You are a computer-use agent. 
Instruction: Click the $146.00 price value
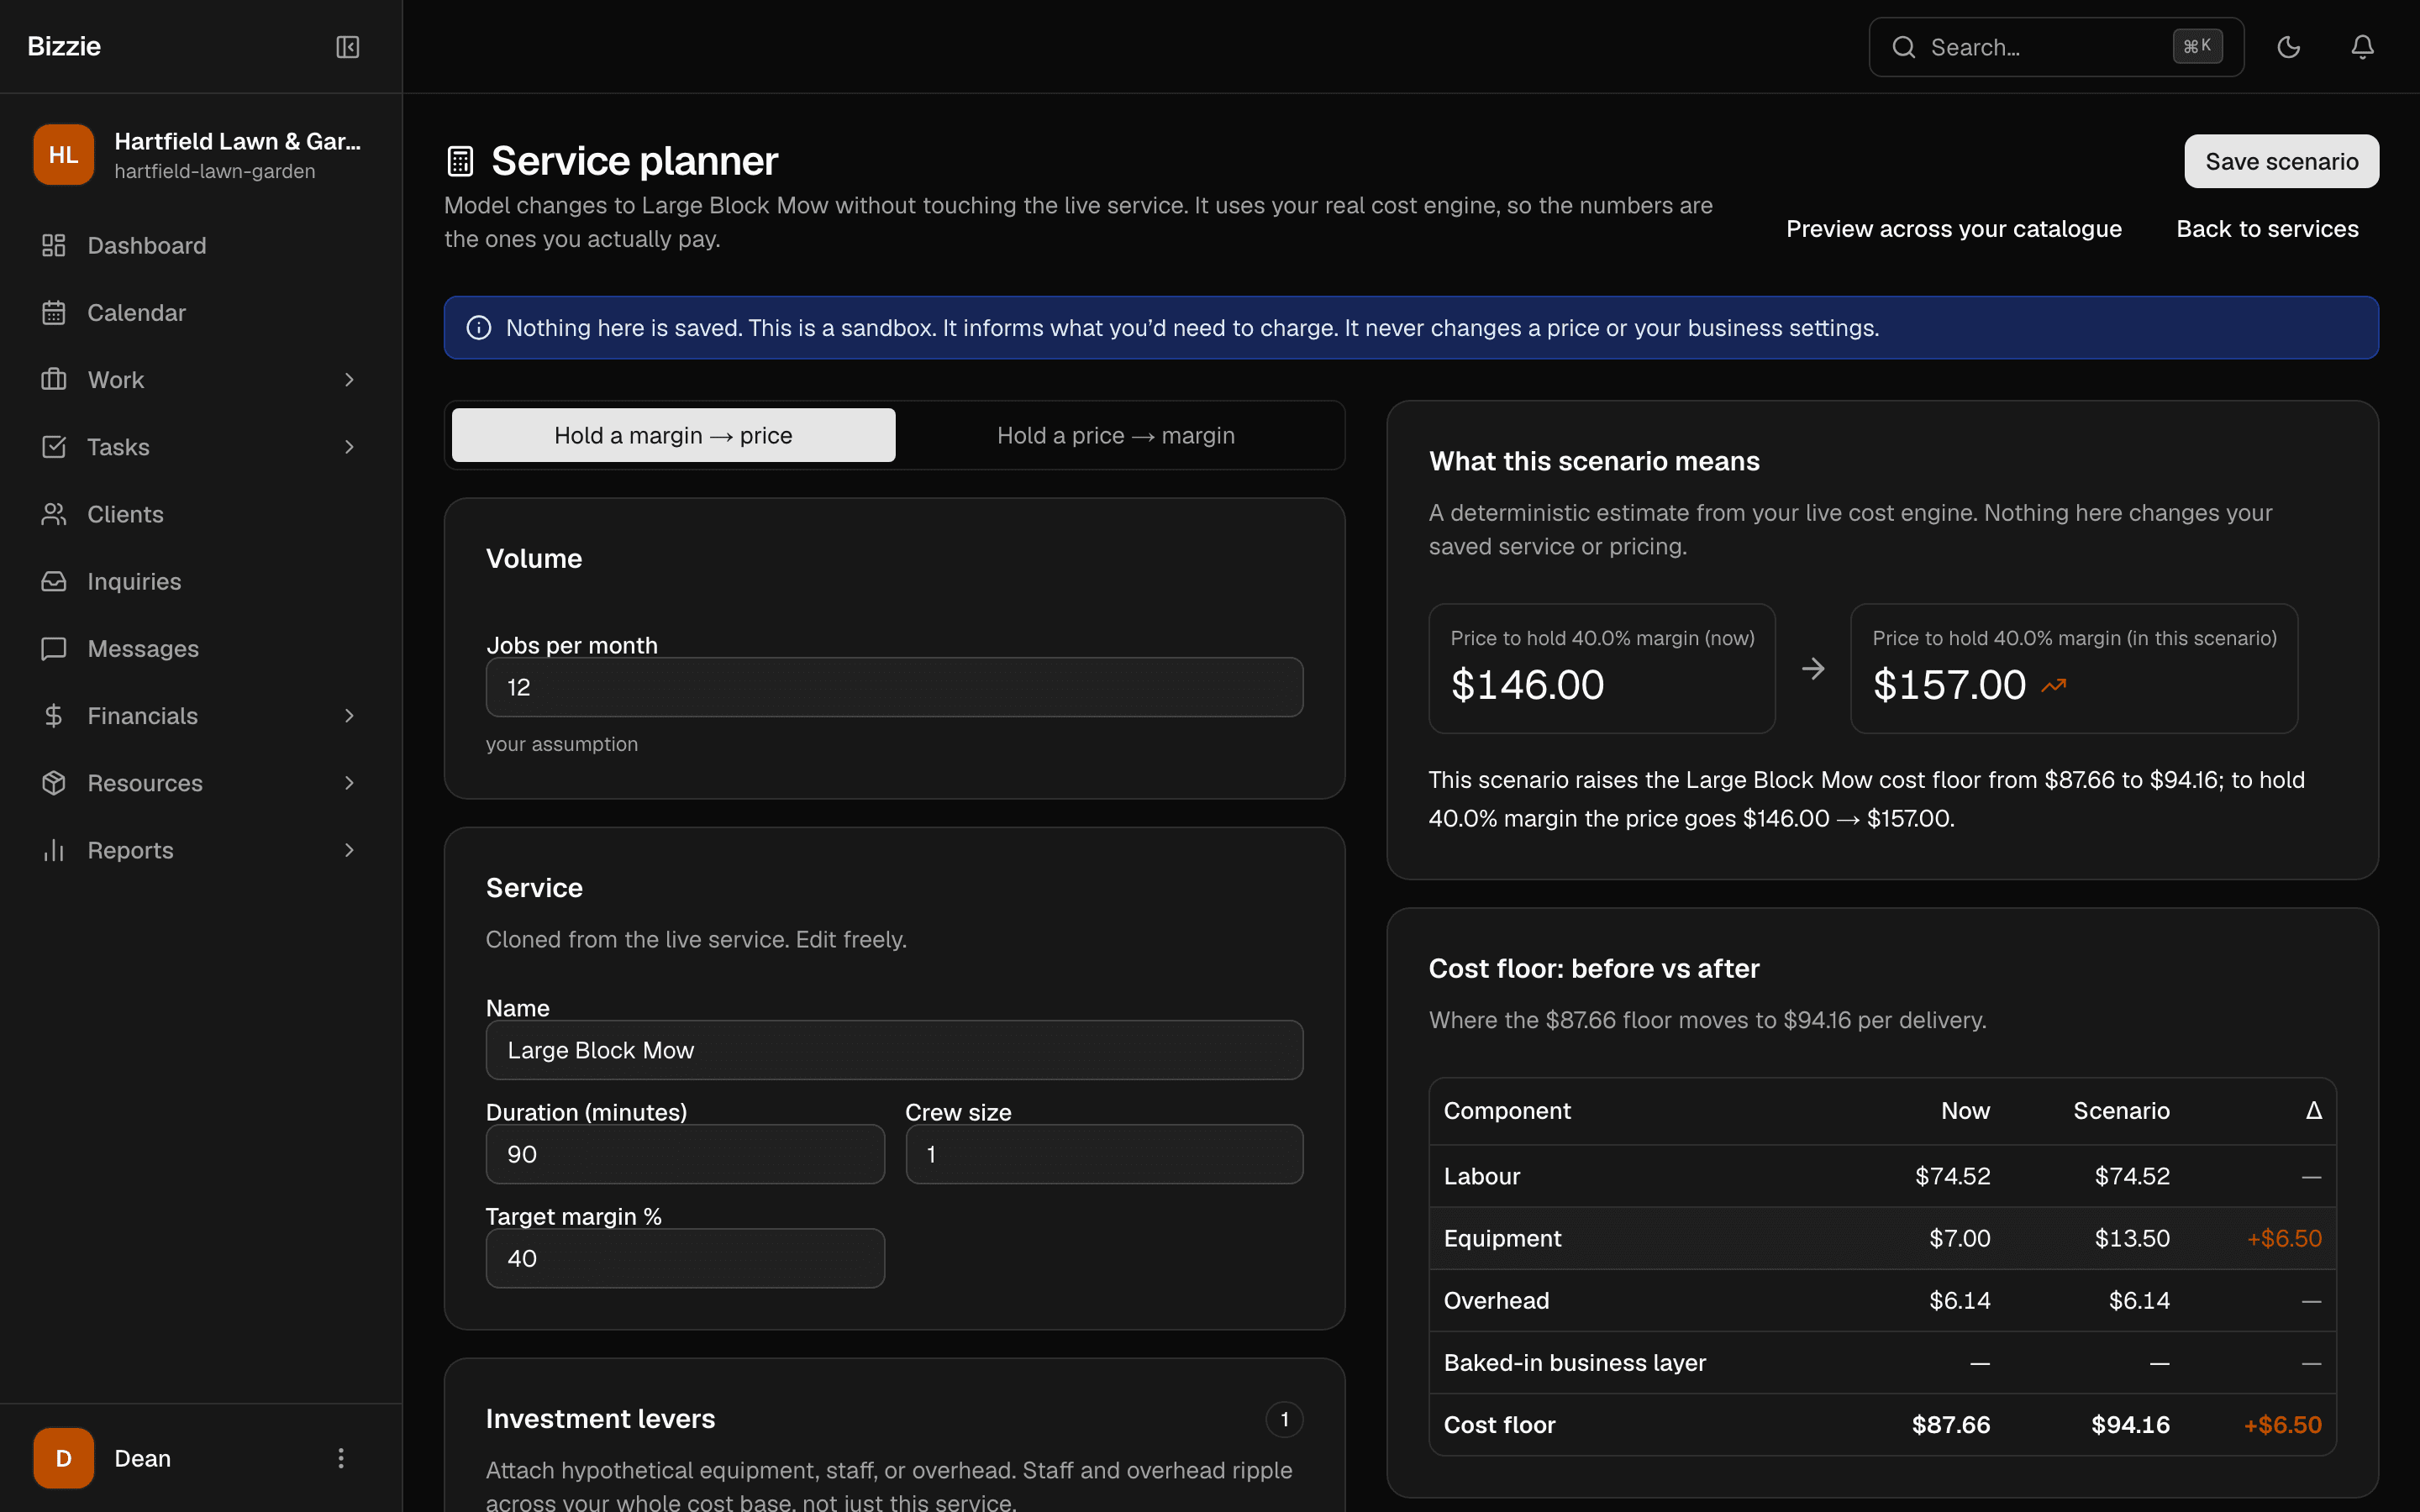point(1527,685)
